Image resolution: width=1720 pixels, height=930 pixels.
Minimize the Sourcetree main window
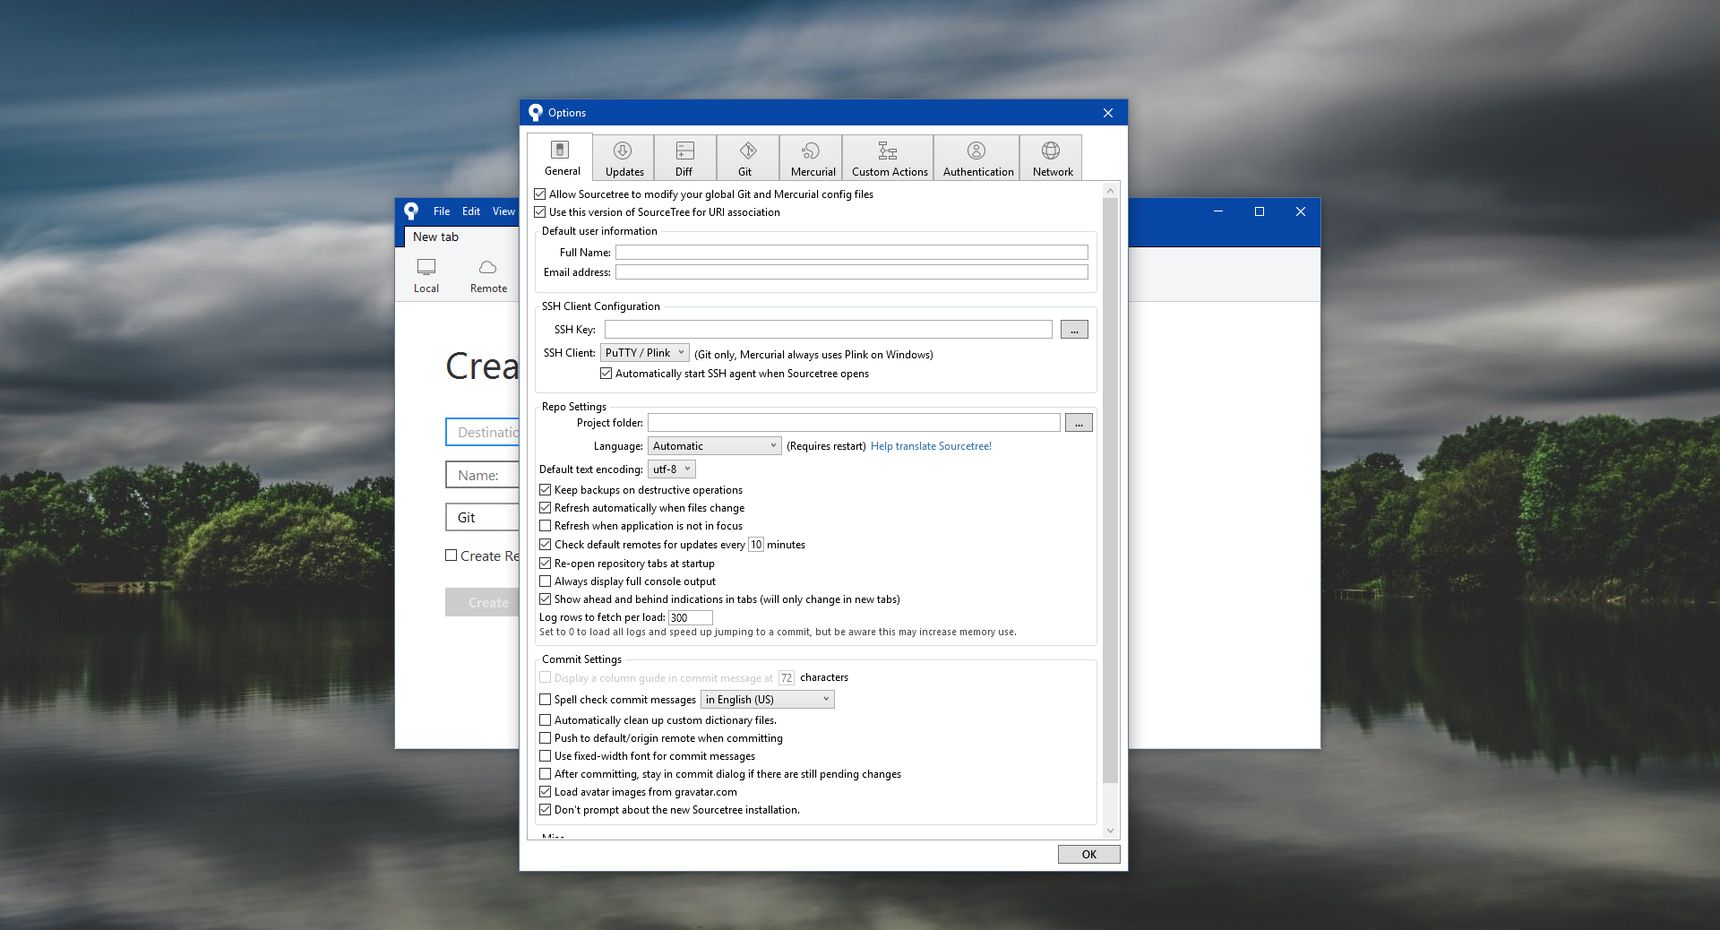(x=1218, y=211)
